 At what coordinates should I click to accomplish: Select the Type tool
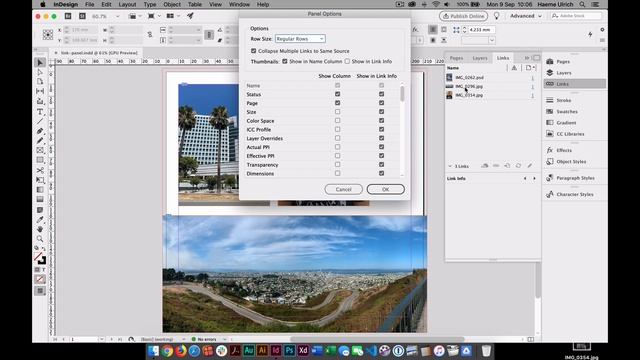40,111
